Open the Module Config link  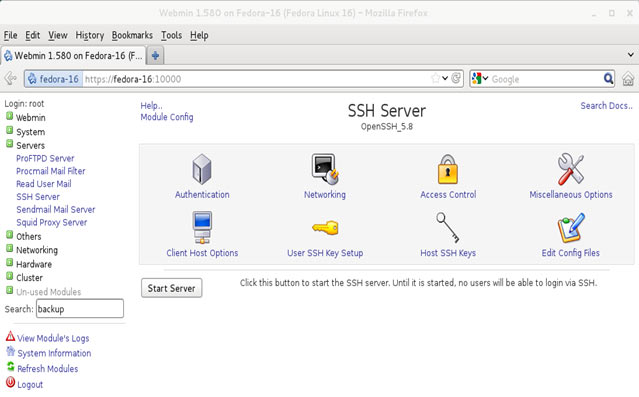point(167,117)
